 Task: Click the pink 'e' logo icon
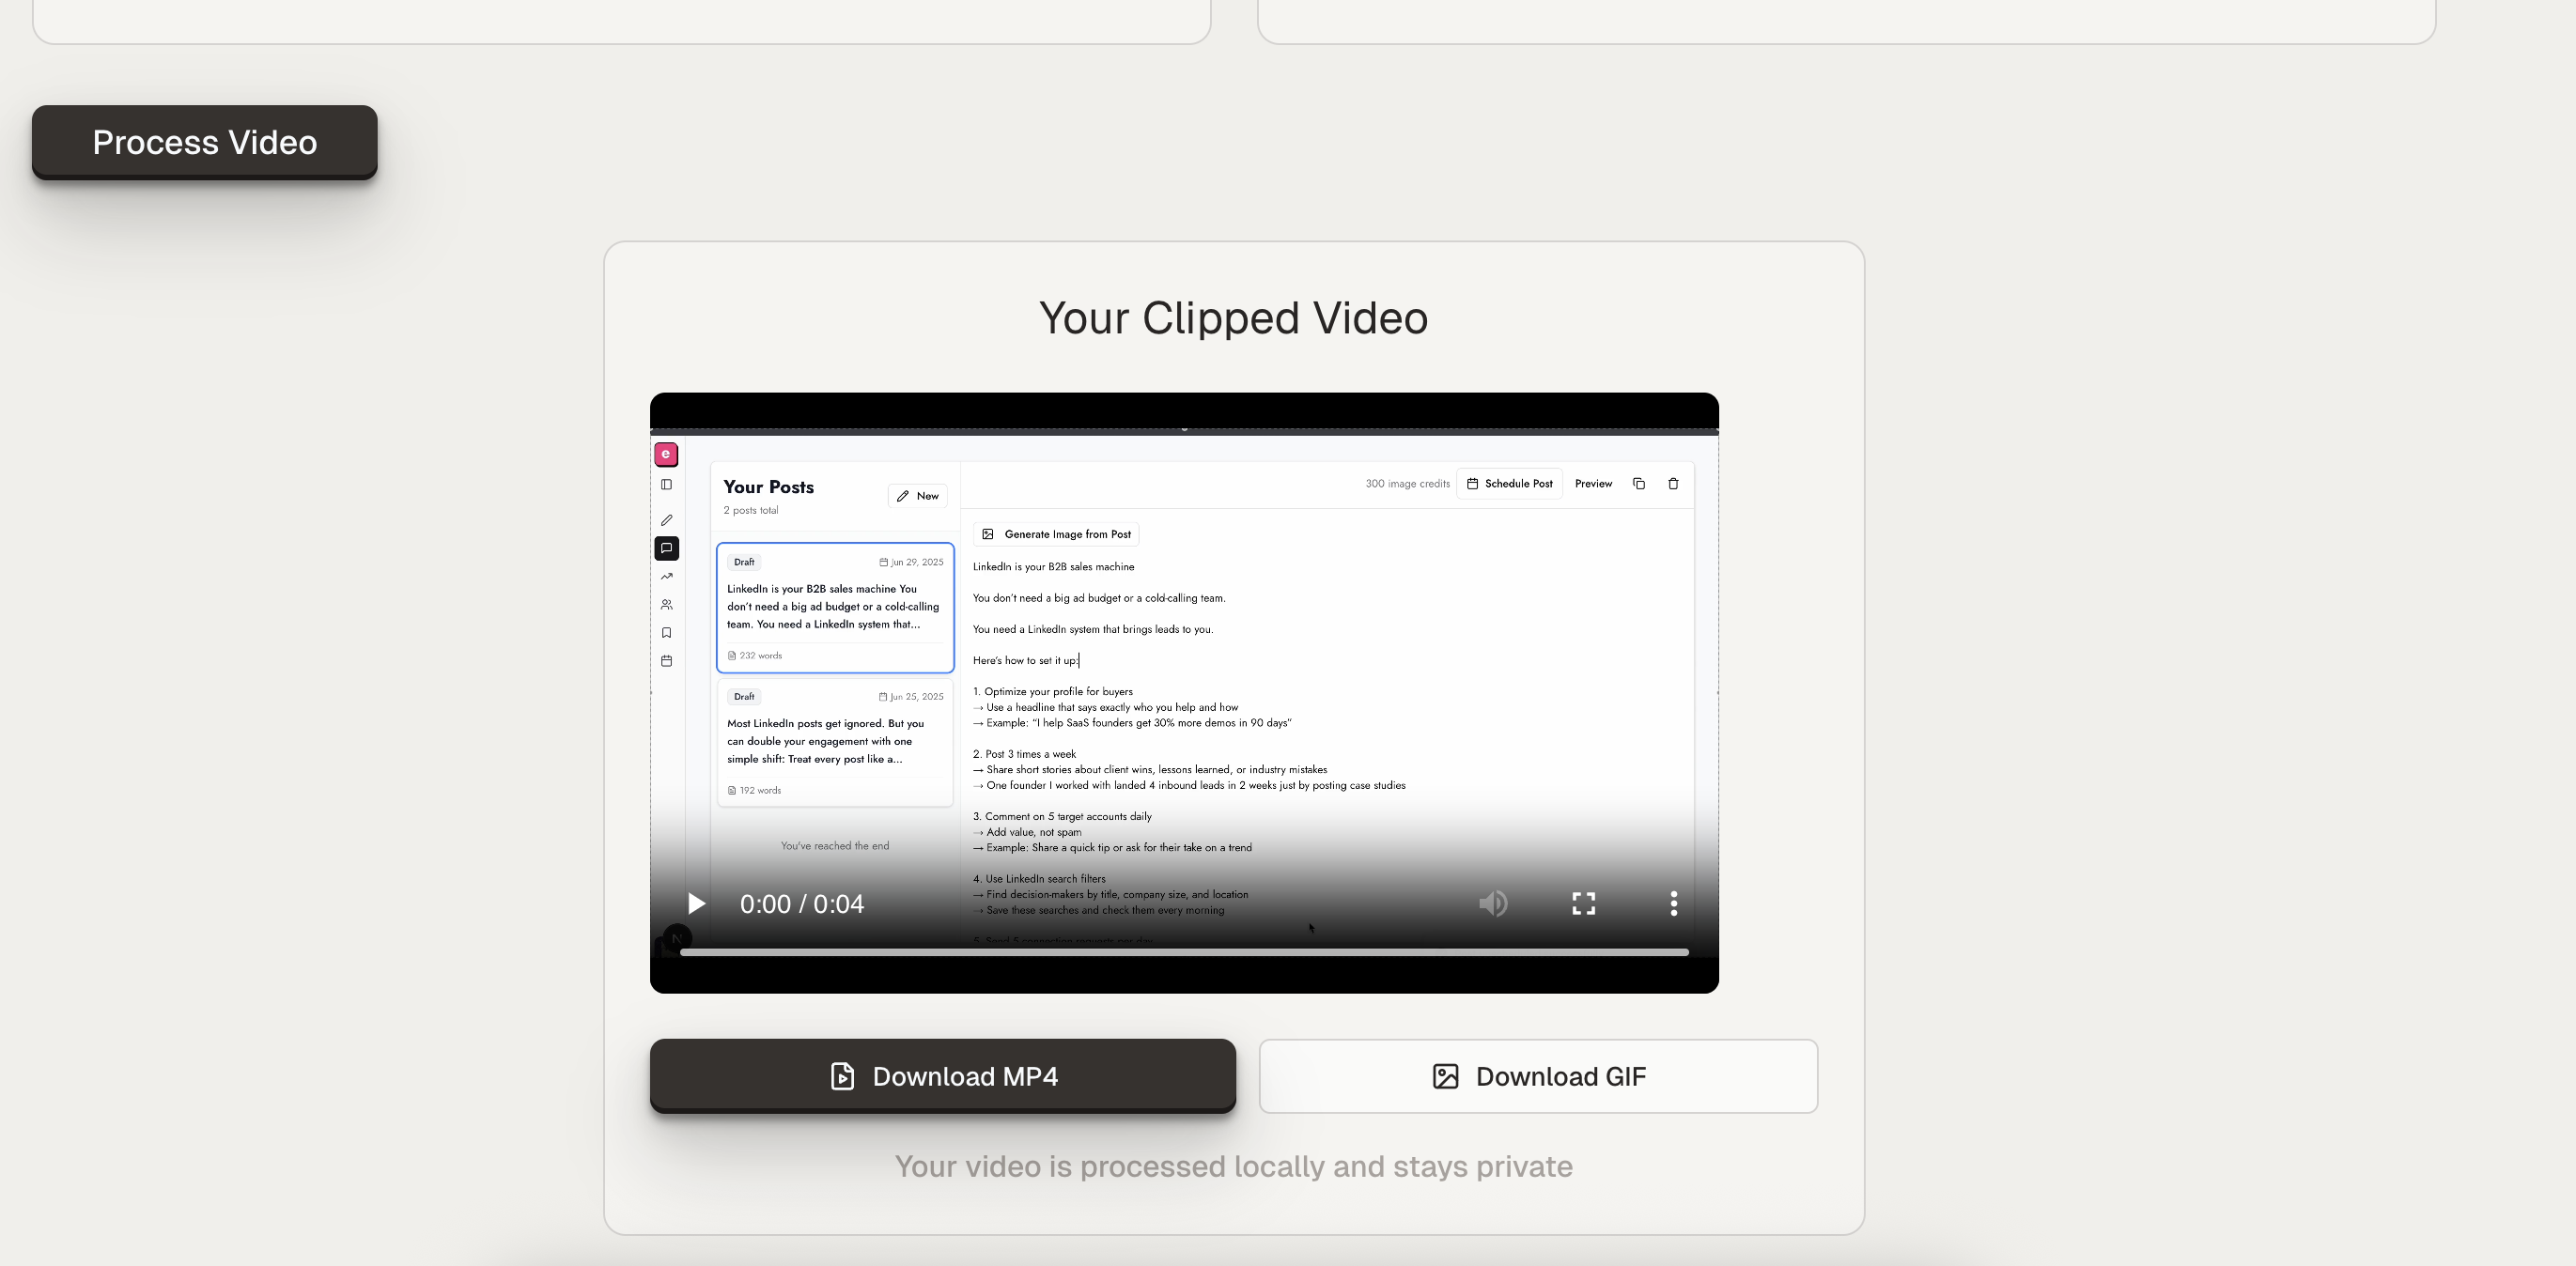click(666, 454)
